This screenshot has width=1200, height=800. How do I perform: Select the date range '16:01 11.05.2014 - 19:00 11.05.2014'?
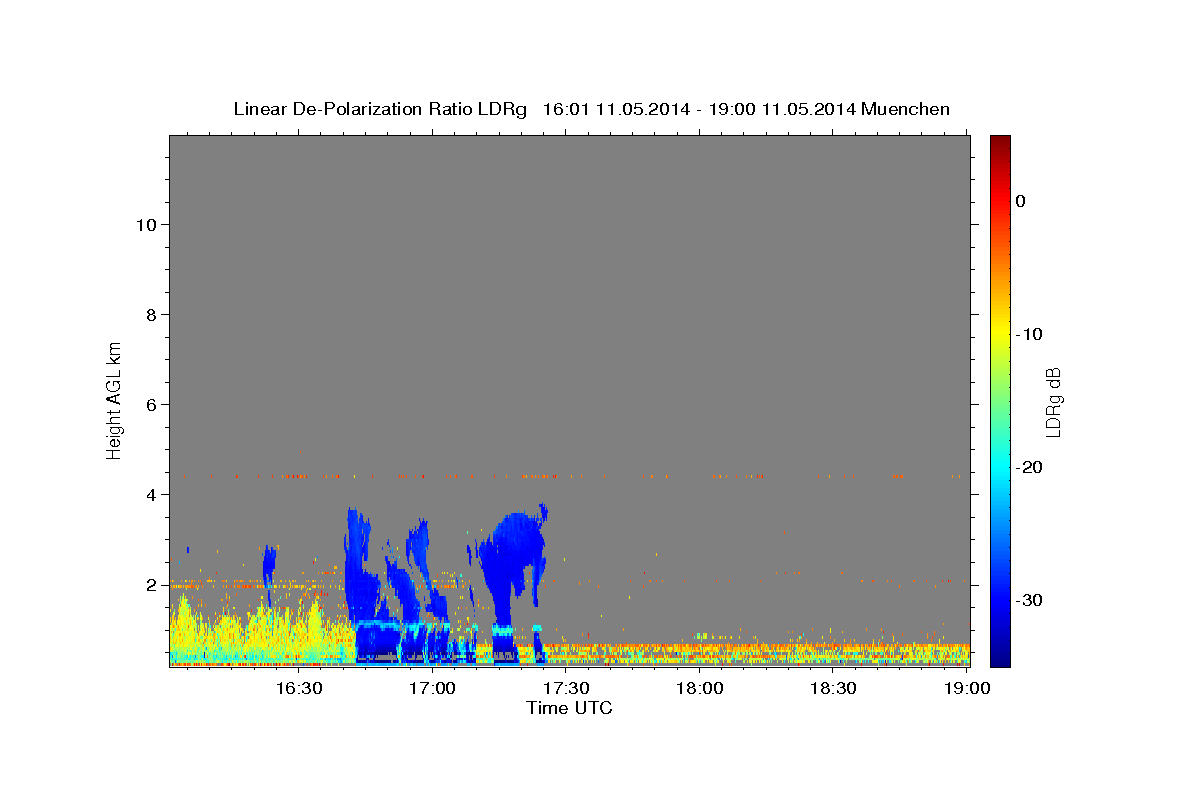(699, 109)
